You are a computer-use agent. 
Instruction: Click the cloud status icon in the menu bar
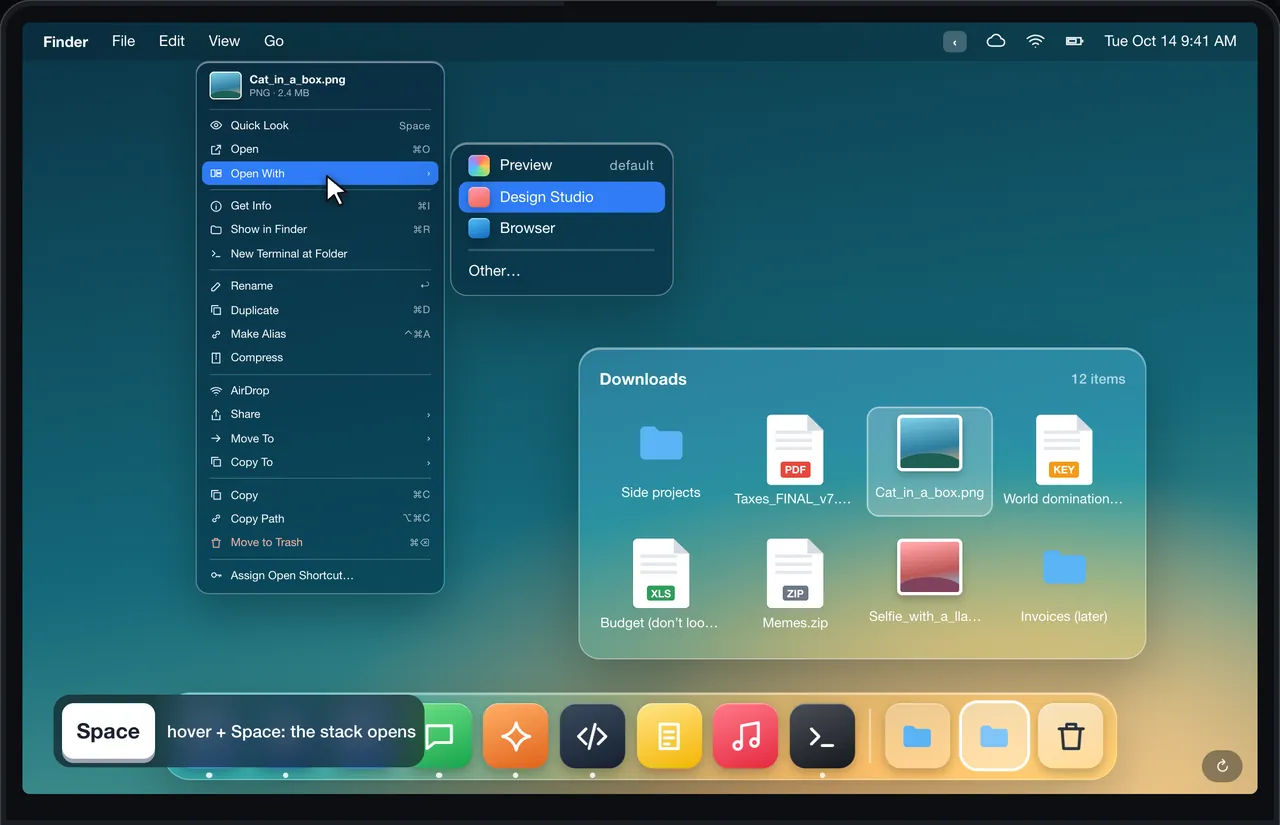[996, 41]
